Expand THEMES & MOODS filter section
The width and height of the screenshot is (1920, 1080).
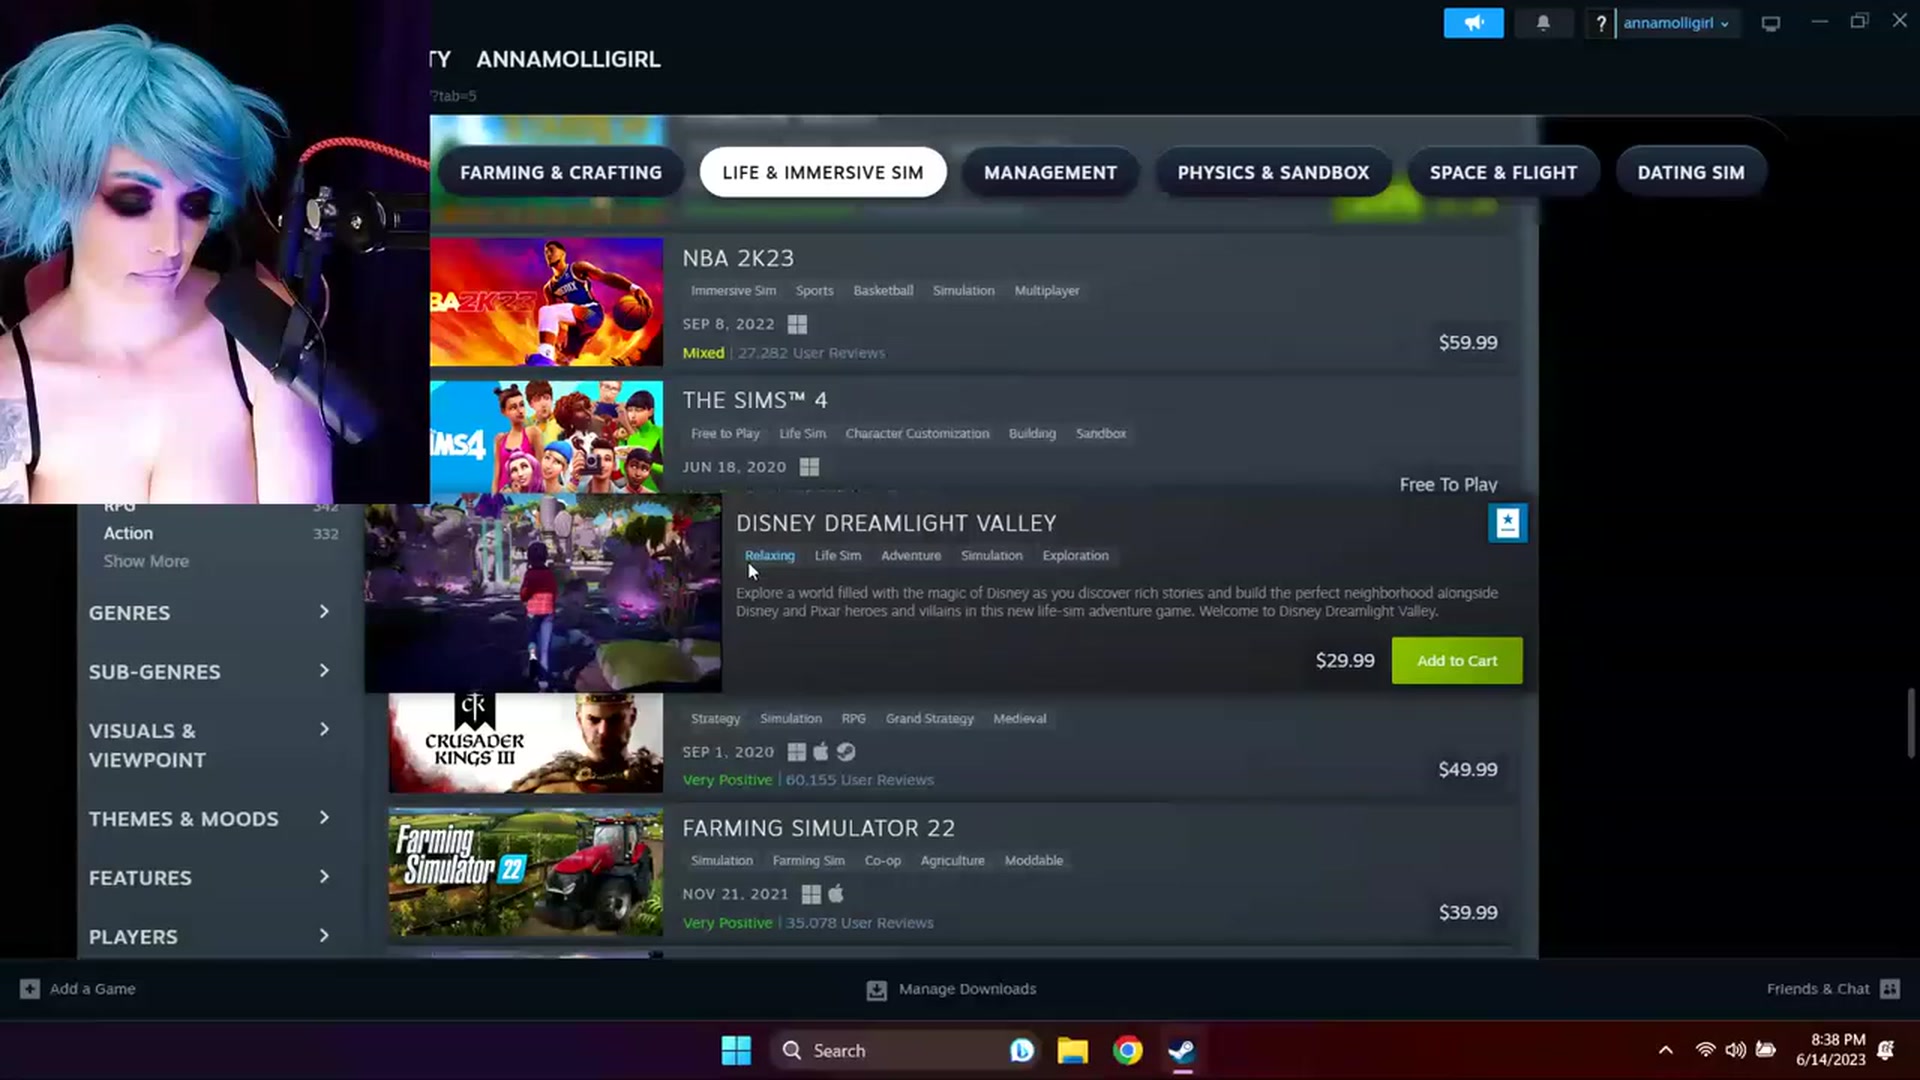coord(209,818)
